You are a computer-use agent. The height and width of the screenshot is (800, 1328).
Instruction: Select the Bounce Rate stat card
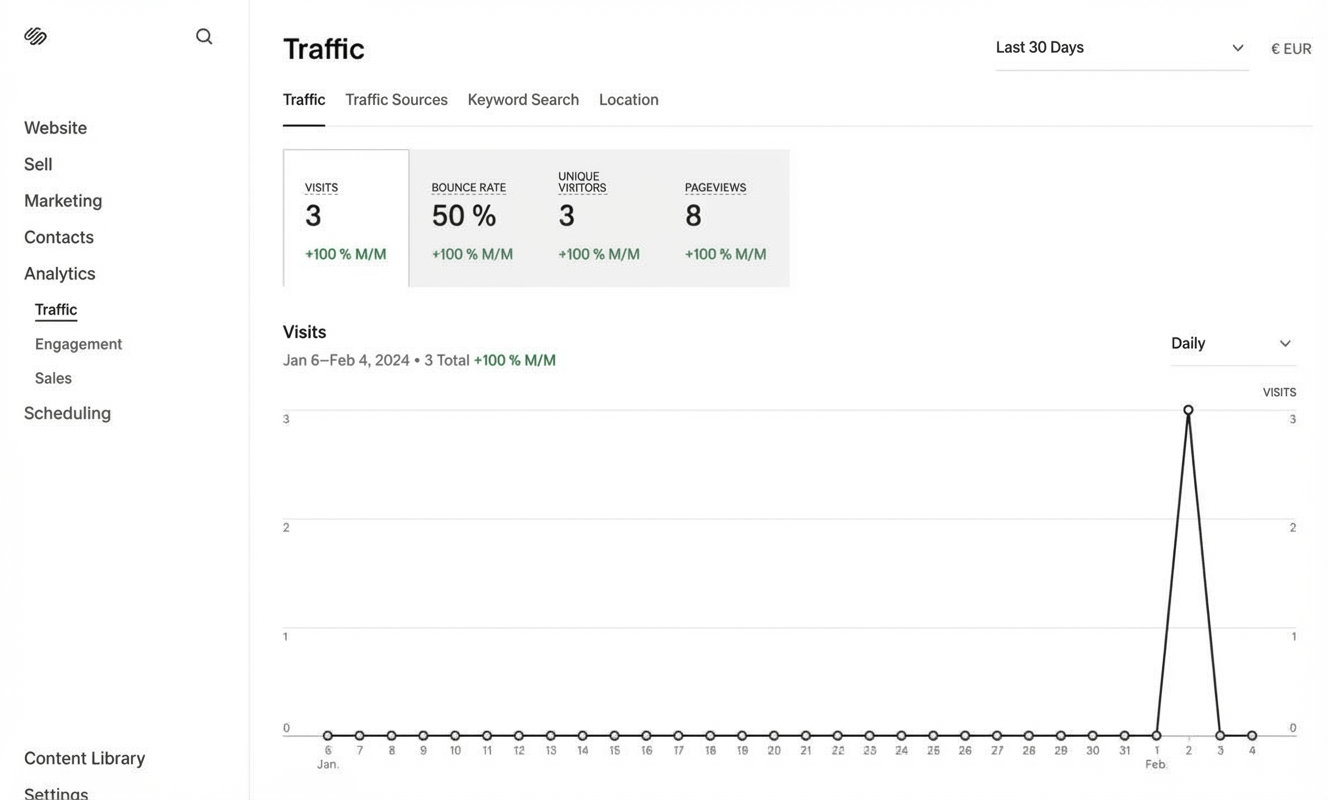pos(472,218)
